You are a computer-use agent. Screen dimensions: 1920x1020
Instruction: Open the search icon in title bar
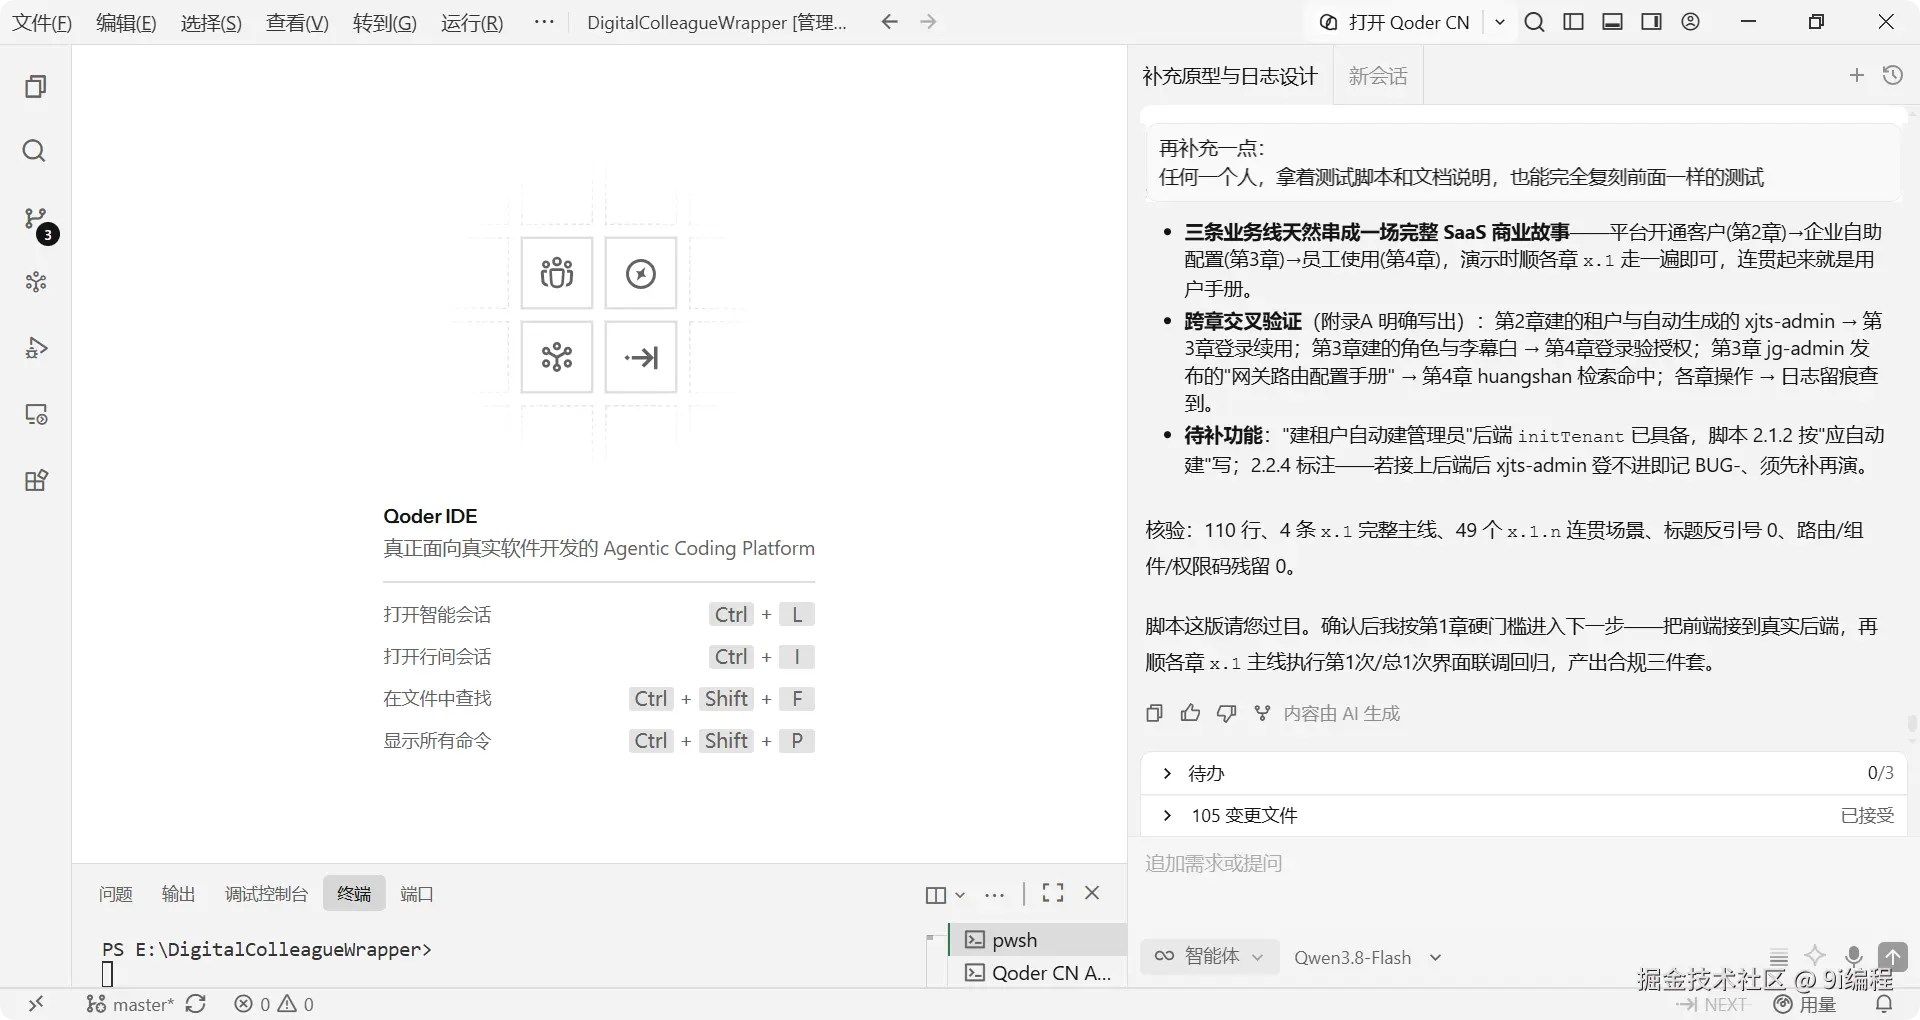[1534, 22]
